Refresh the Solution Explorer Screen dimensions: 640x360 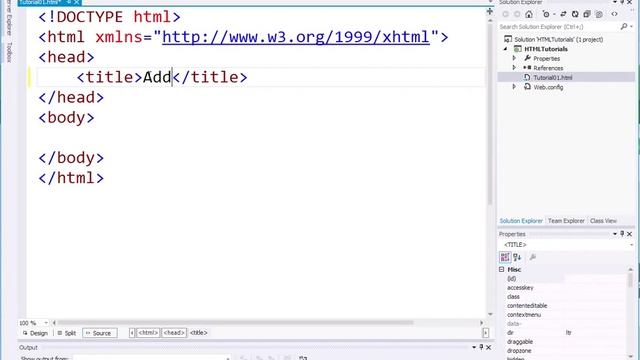pos(575,14)
